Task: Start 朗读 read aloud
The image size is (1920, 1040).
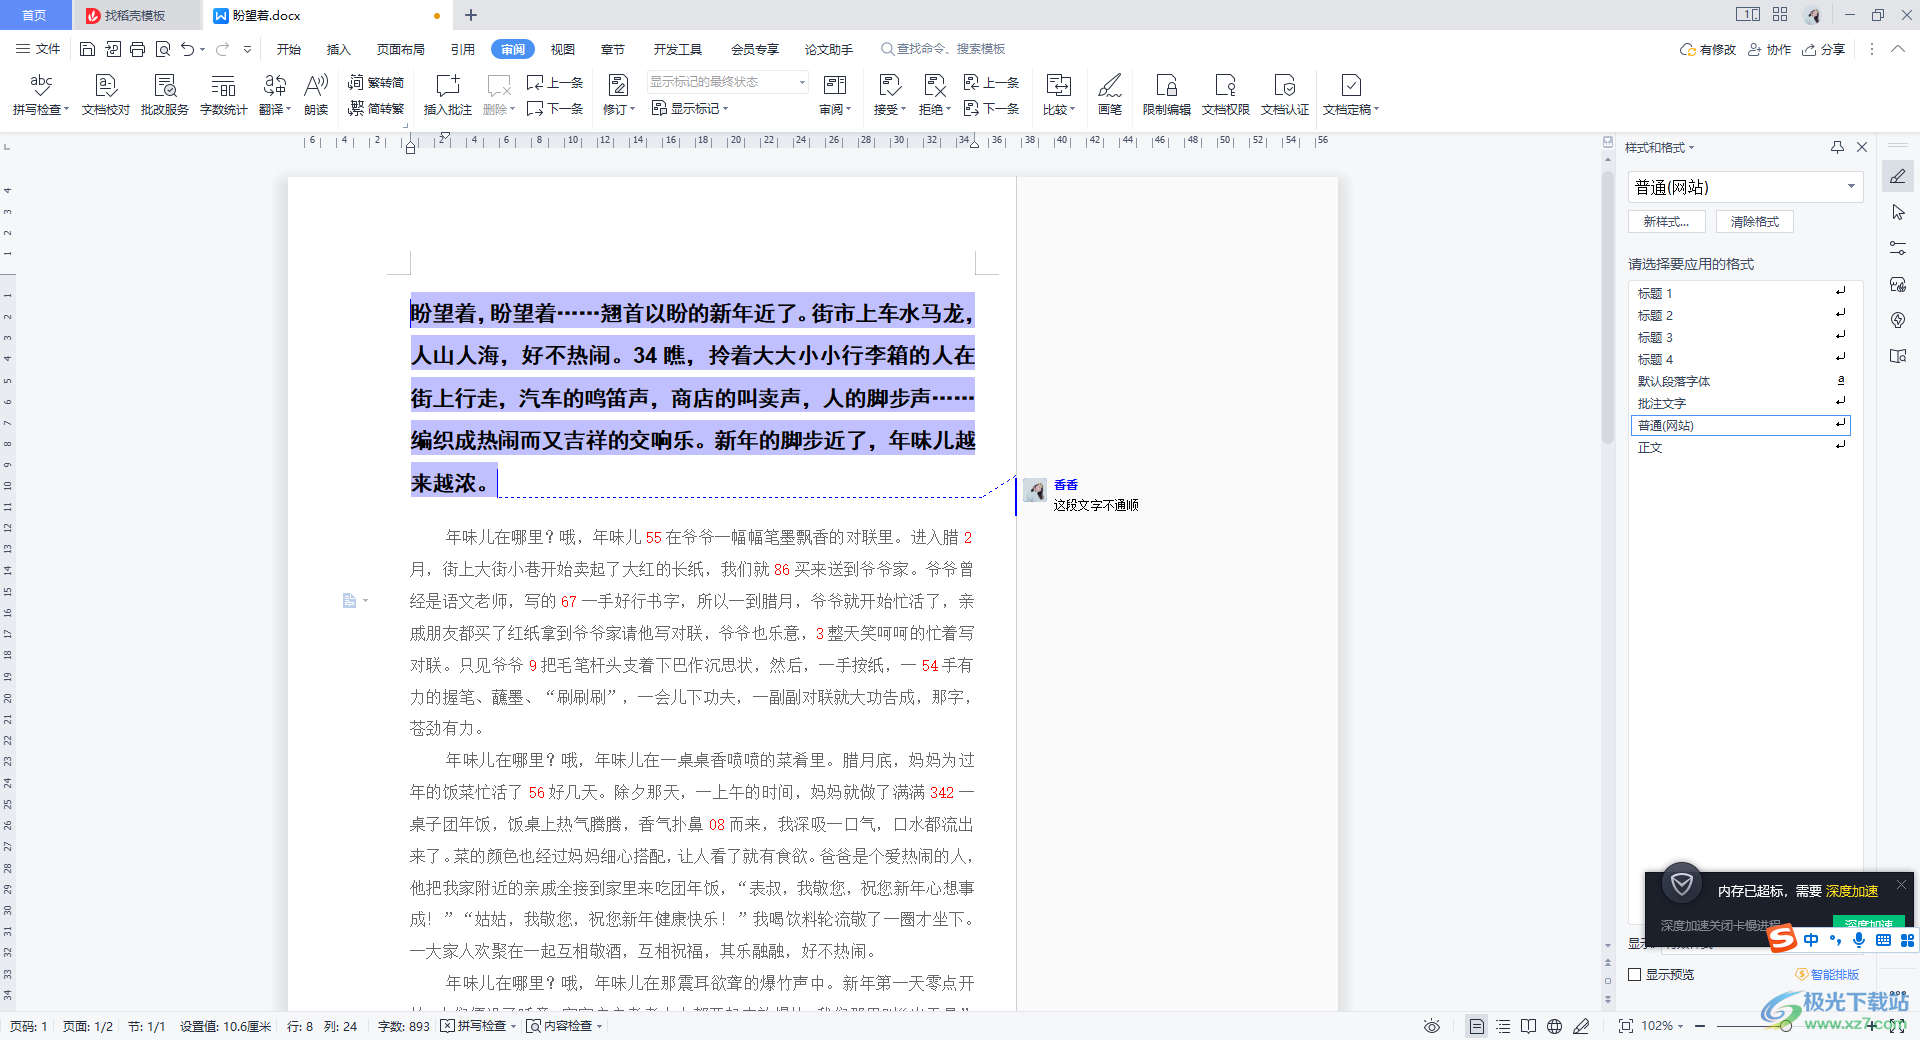Action: 316,94
